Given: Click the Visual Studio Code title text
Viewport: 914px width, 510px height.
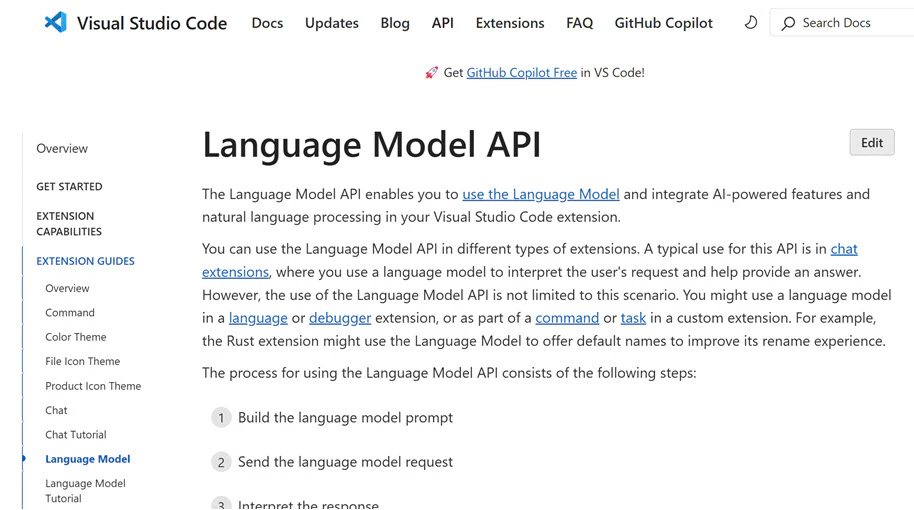Looking at the screenshot, I should coord(152,23).
